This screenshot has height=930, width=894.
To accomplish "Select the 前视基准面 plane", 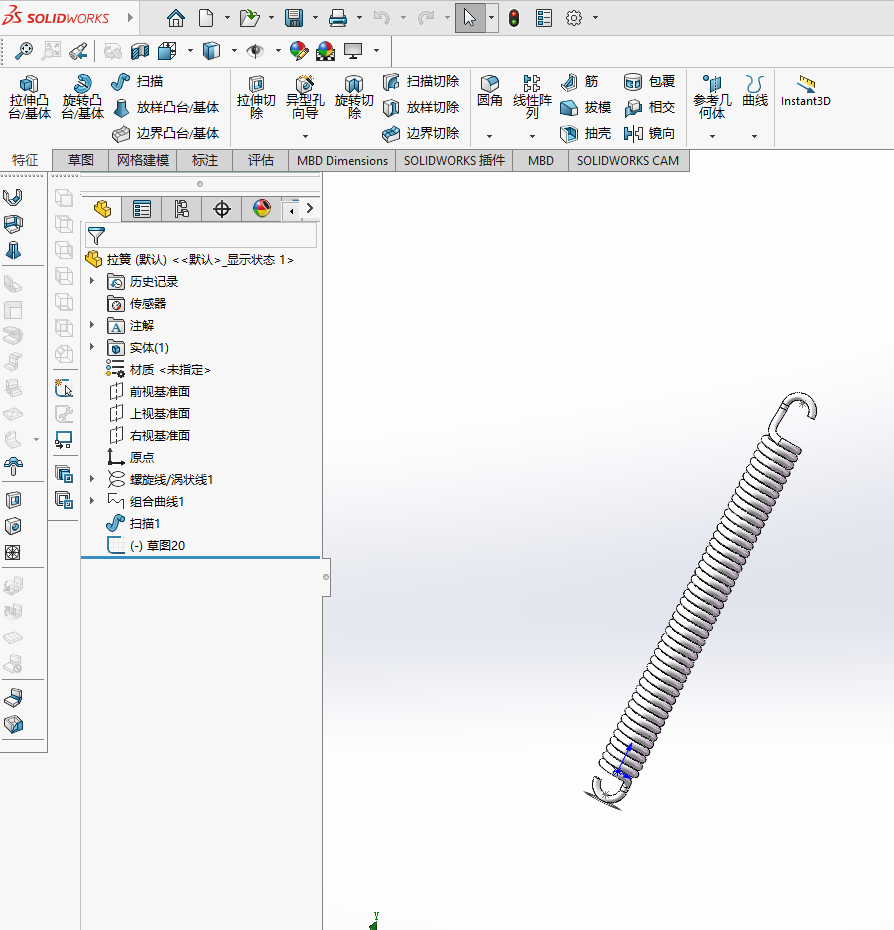I will coord(149,391).
